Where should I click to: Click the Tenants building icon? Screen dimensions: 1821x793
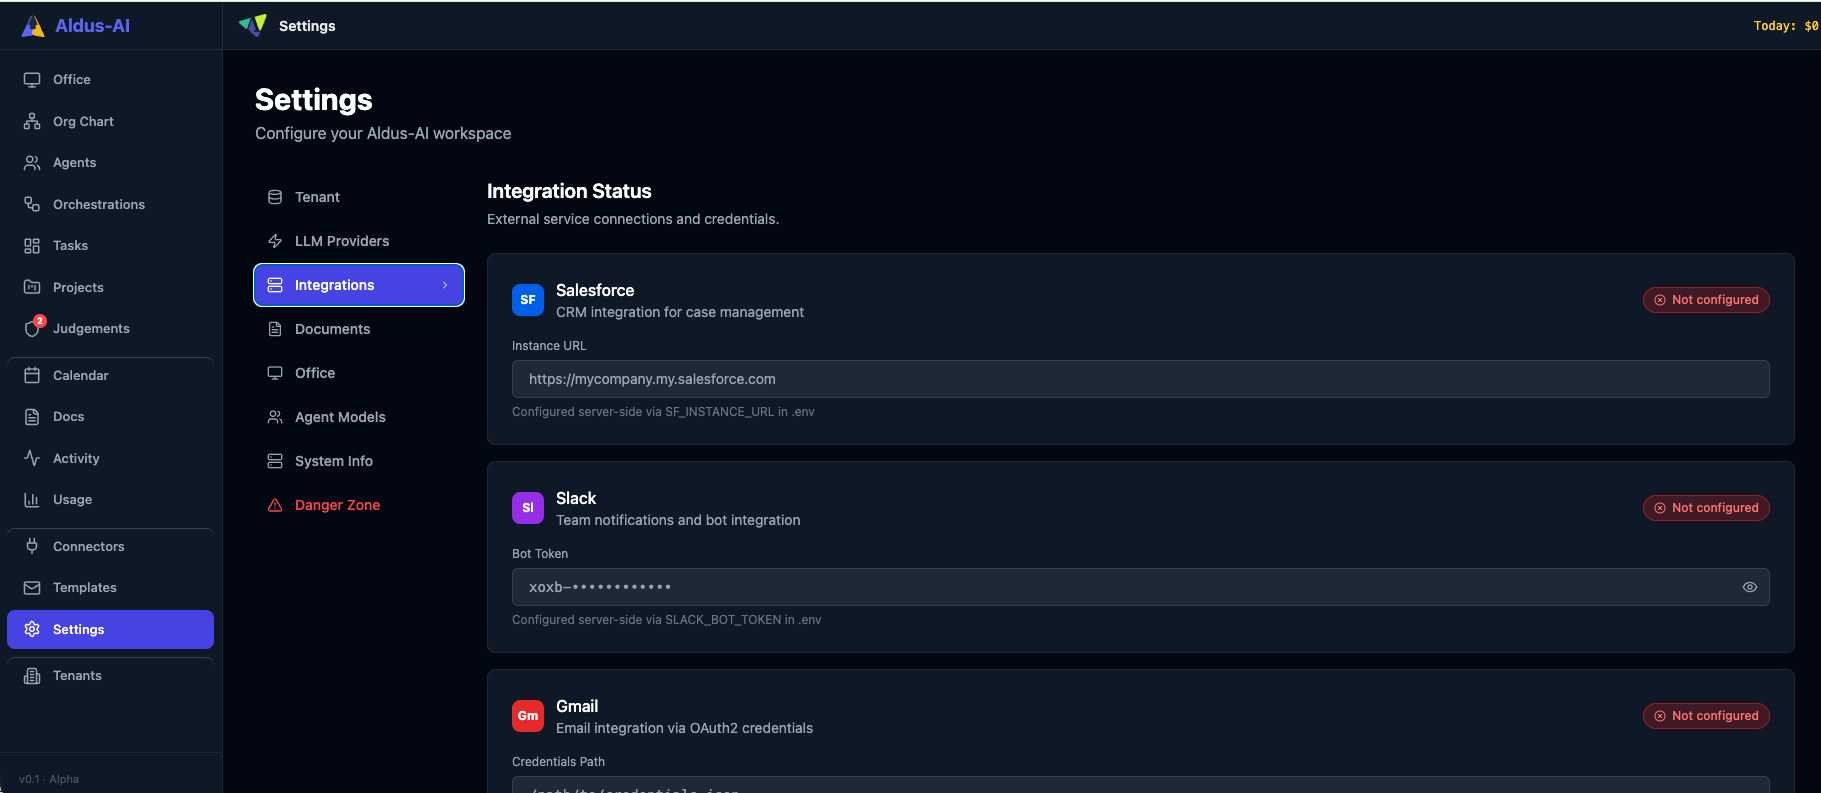click(32, 675)
